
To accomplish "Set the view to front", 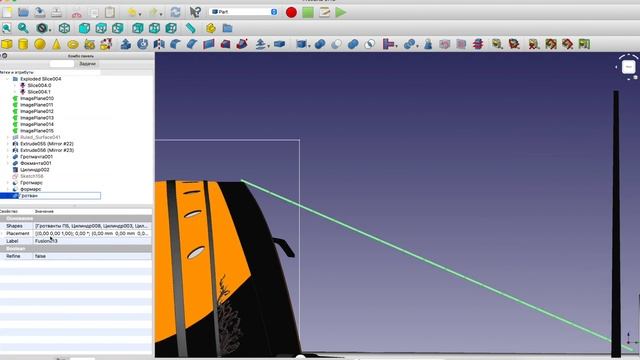I will point(84,28).
